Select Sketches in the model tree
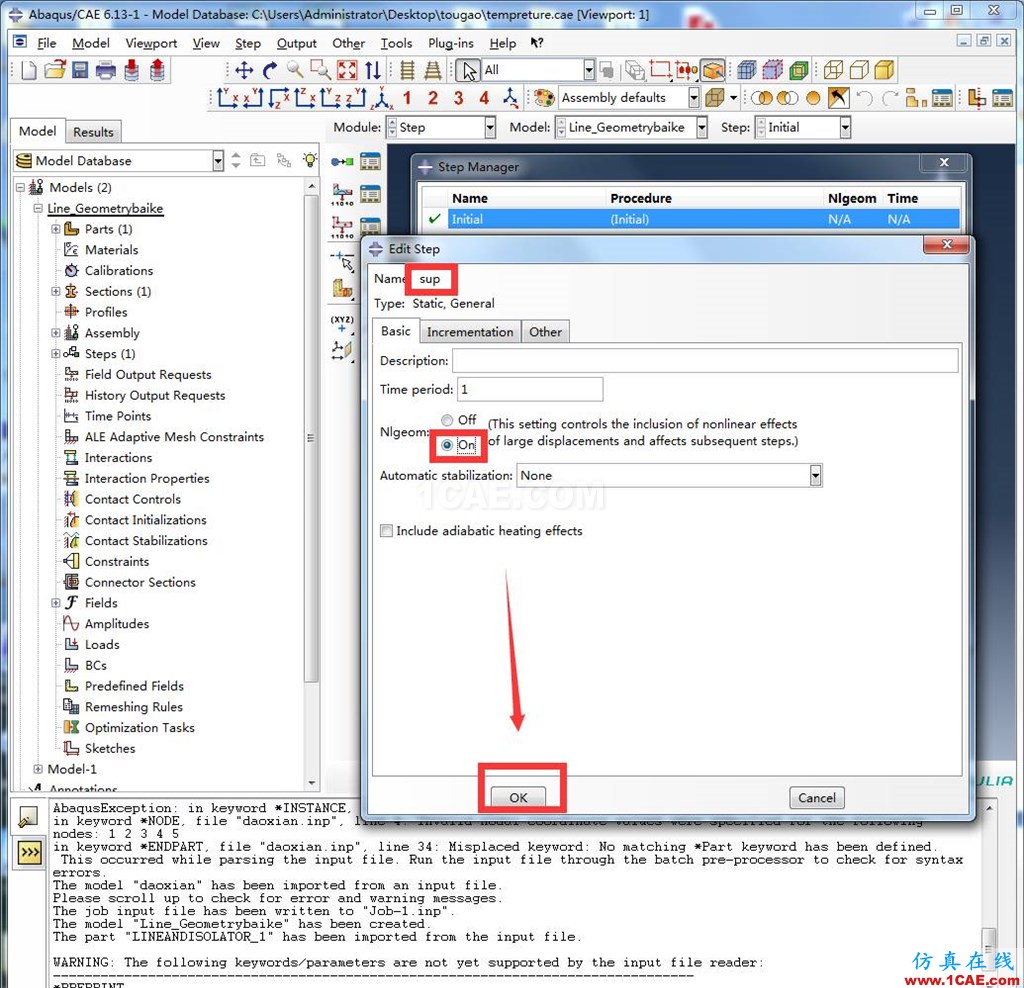This screenshot has height=988, width=1024. pos(110,748)
